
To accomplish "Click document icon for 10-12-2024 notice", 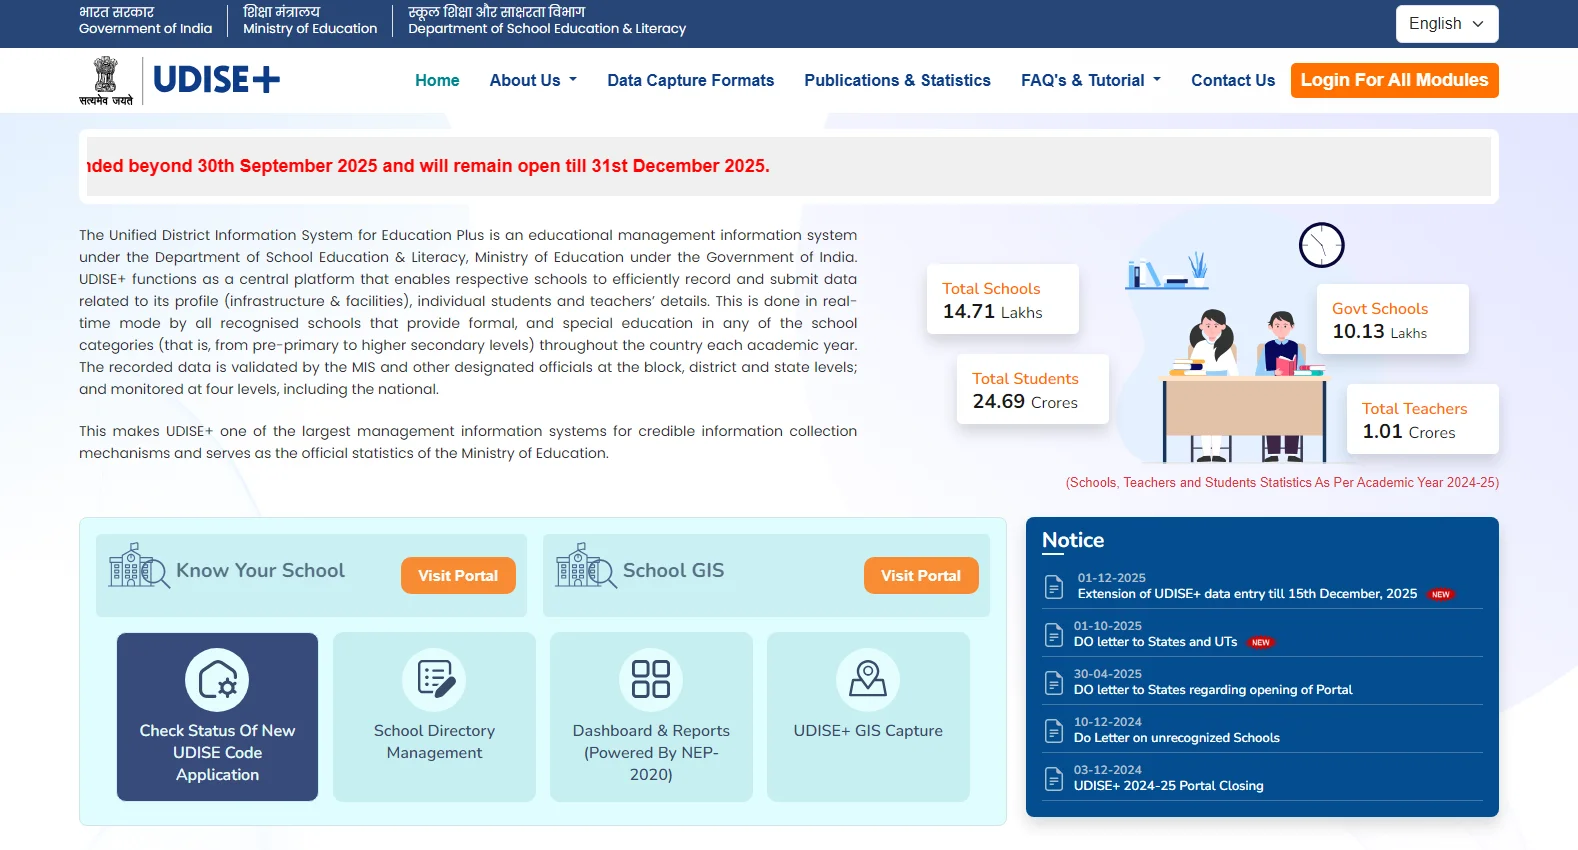I will pos(1054,731).
